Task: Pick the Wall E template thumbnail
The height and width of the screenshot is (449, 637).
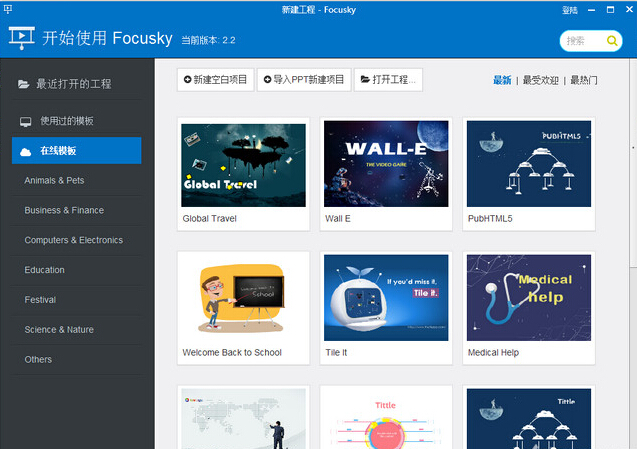Action: [386, 164]
